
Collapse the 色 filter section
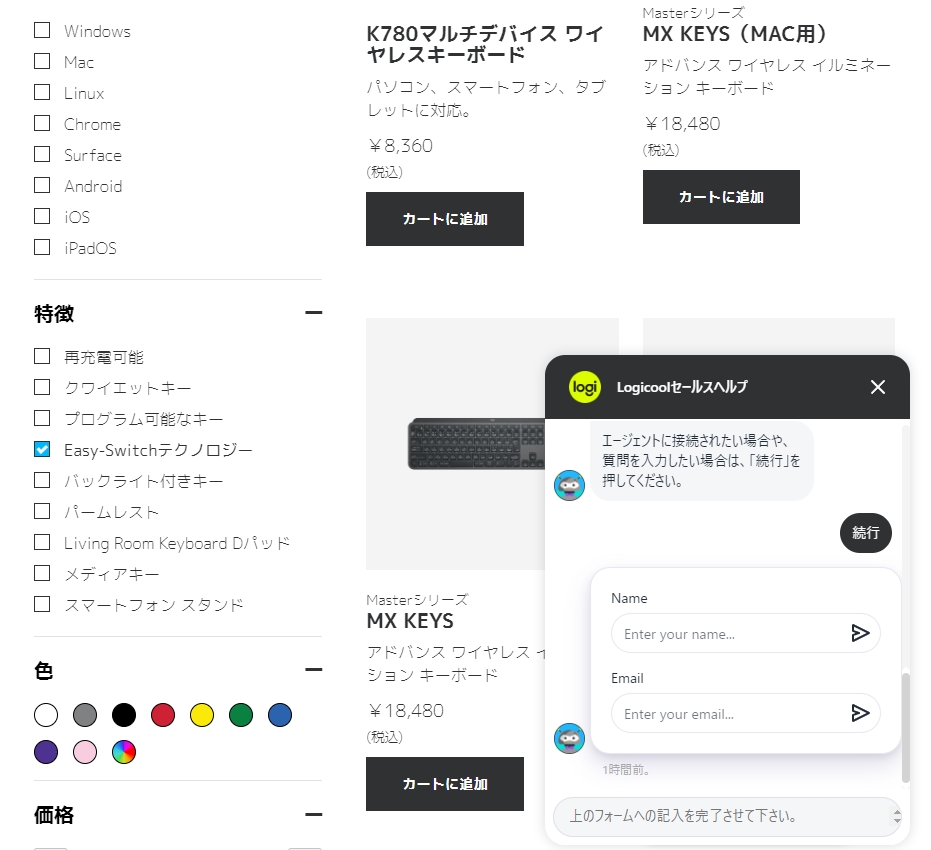click(314, 670)
